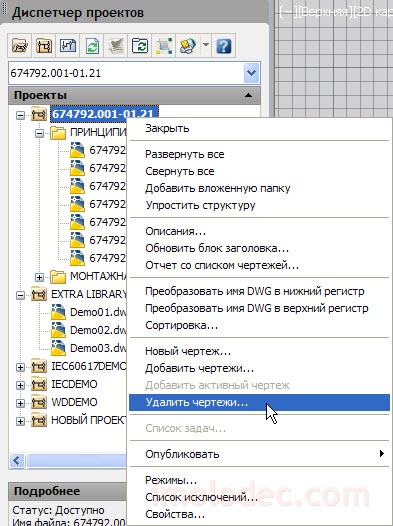This screenshot has height=526, width=393.
Task: Expand the IECDEMO project plus box
Action: pos(20,385)
